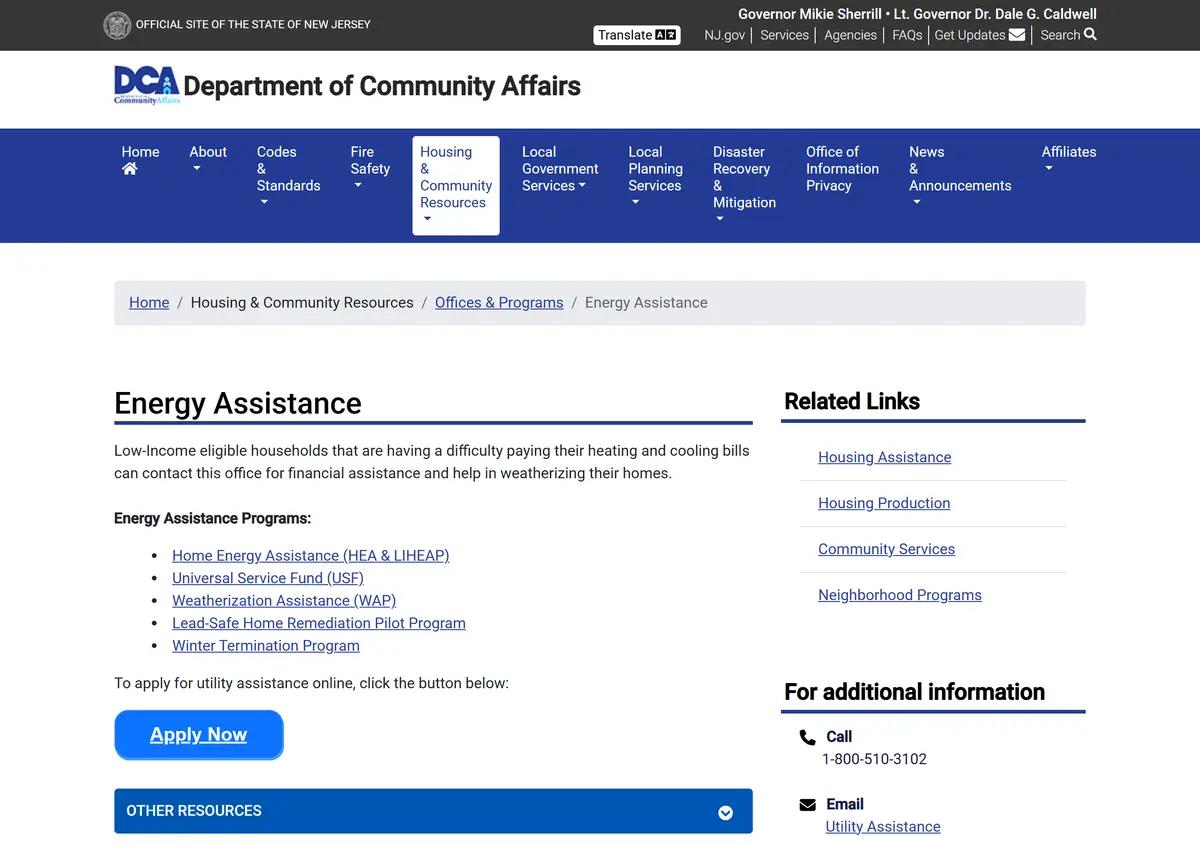Image resolution: width=1200 pixels, height=844 pixels.
Task: Click the phone number 1-800-510-3102
Action: pos(874,759)
